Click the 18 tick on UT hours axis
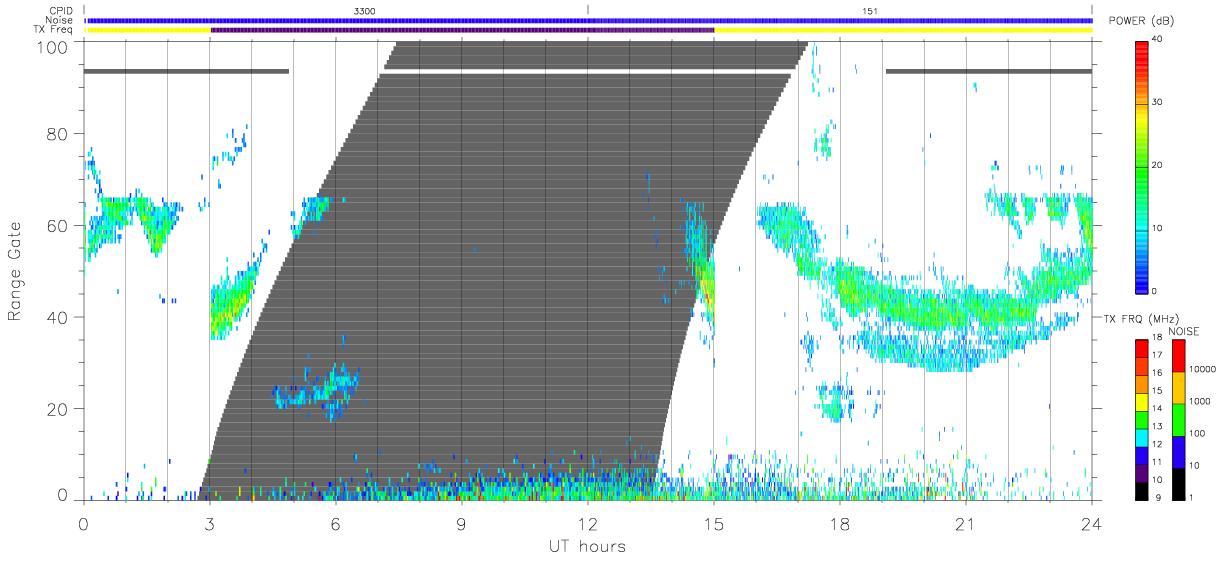The width and height of the screenshot is (1228, 567). 840,523
